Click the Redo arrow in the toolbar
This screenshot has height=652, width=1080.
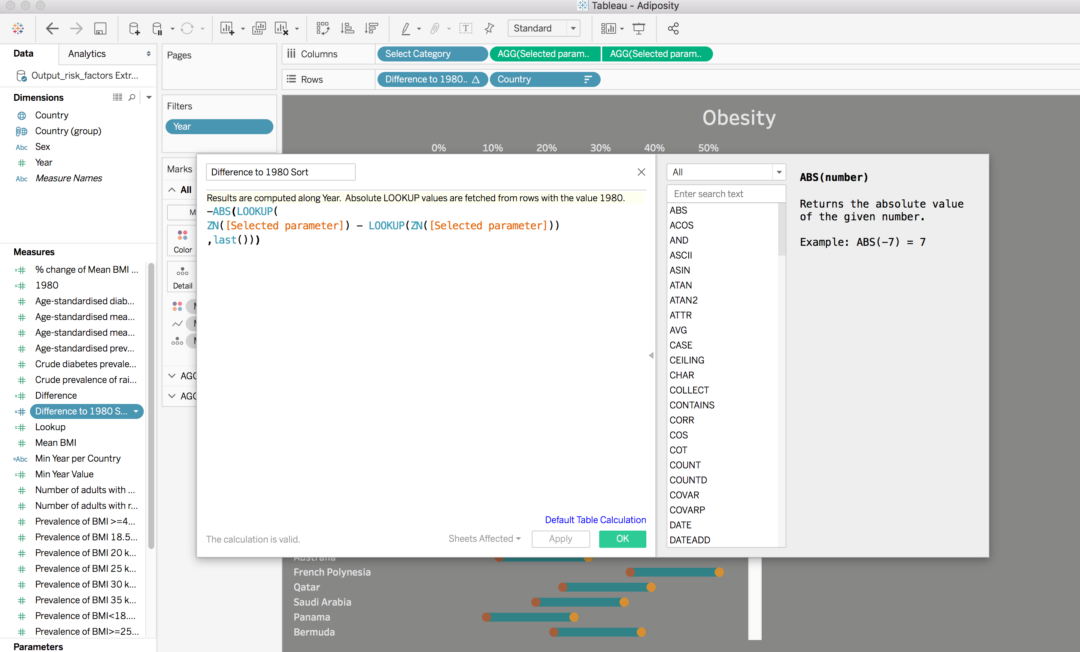coord(75,28)
